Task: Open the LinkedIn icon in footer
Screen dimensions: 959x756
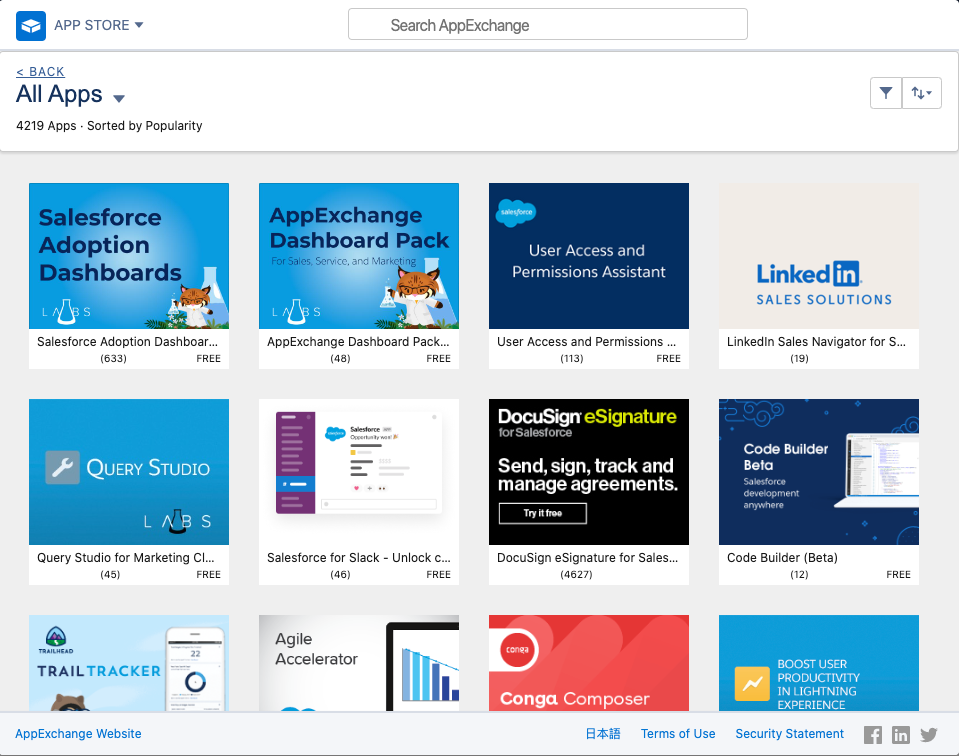Action: pyautogui.click(x=901, y=735)
